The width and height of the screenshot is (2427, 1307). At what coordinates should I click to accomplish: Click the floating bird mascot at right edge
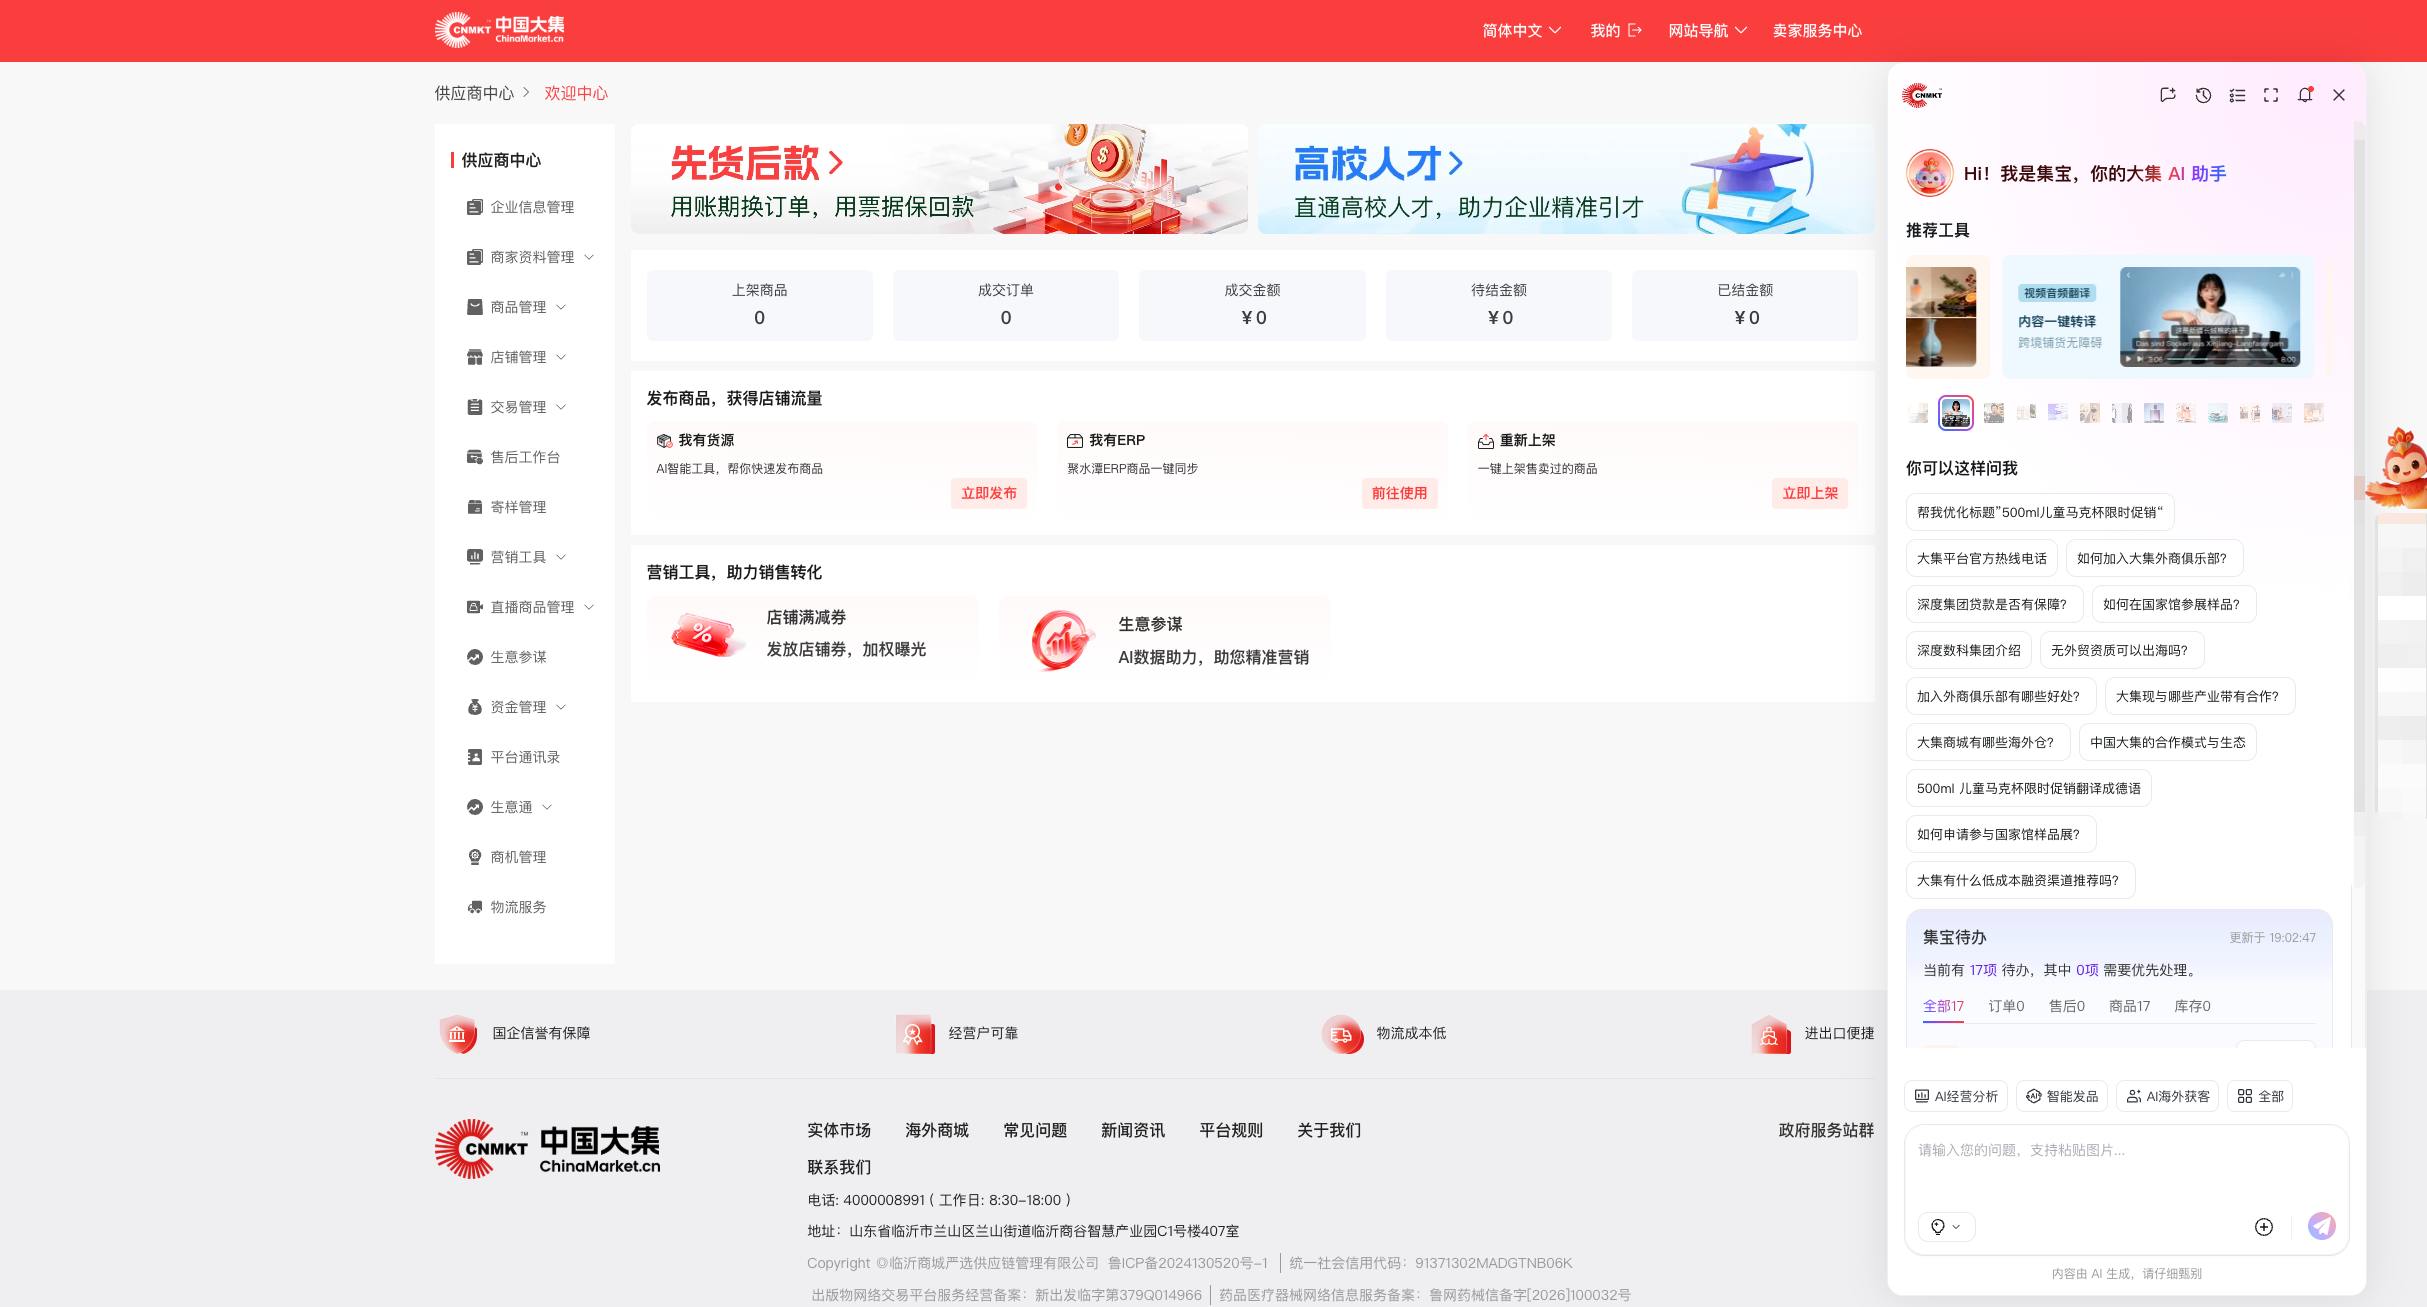coord(2398,468)
